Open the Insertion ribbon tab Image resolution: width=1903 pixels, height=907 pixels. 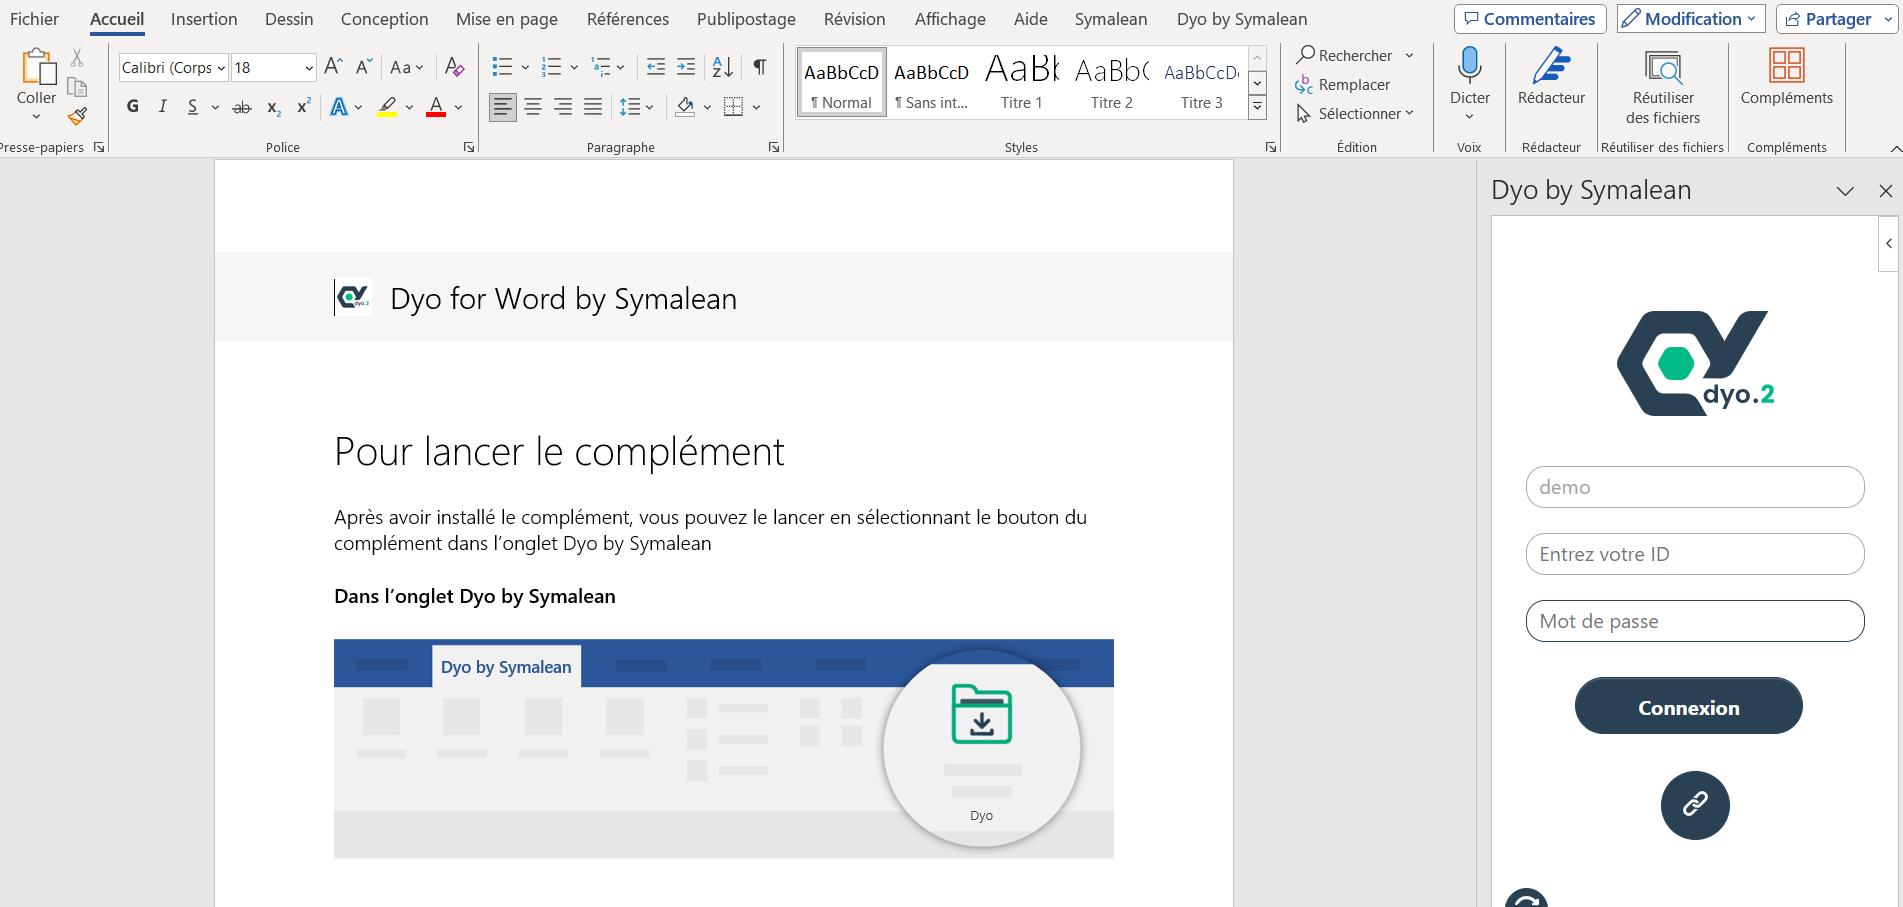pos(204,19)
